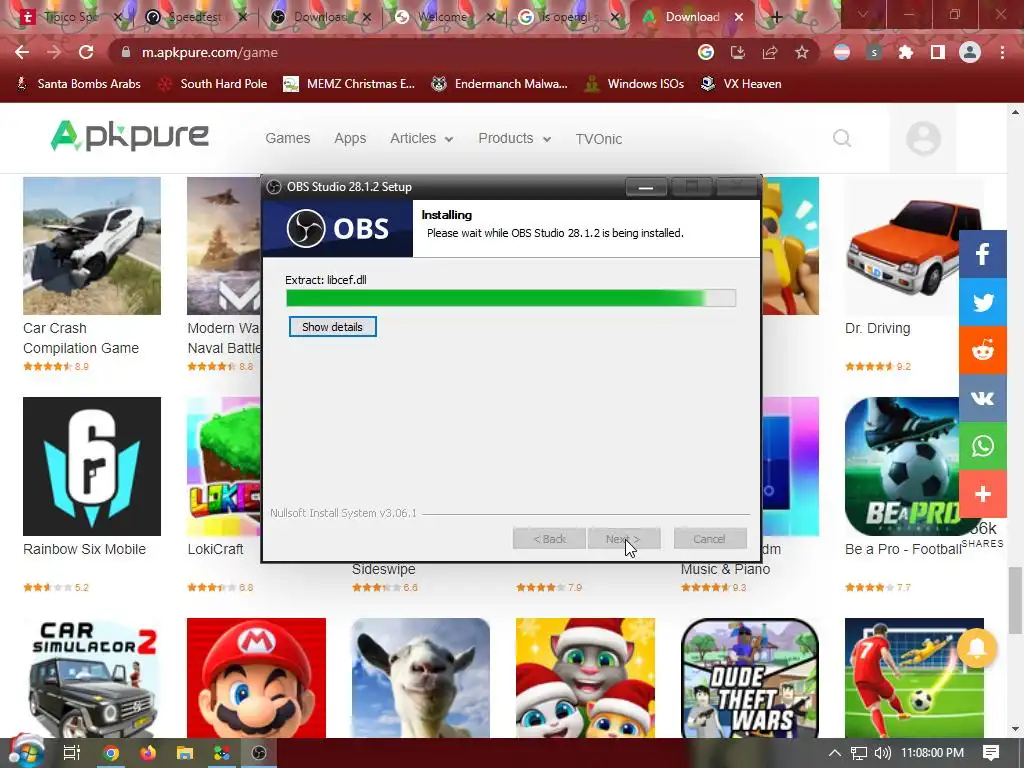Click Back in OBS Setup
Image resolution: width=1024 pixels, height=768 pixels.
(x=549, y=539)
